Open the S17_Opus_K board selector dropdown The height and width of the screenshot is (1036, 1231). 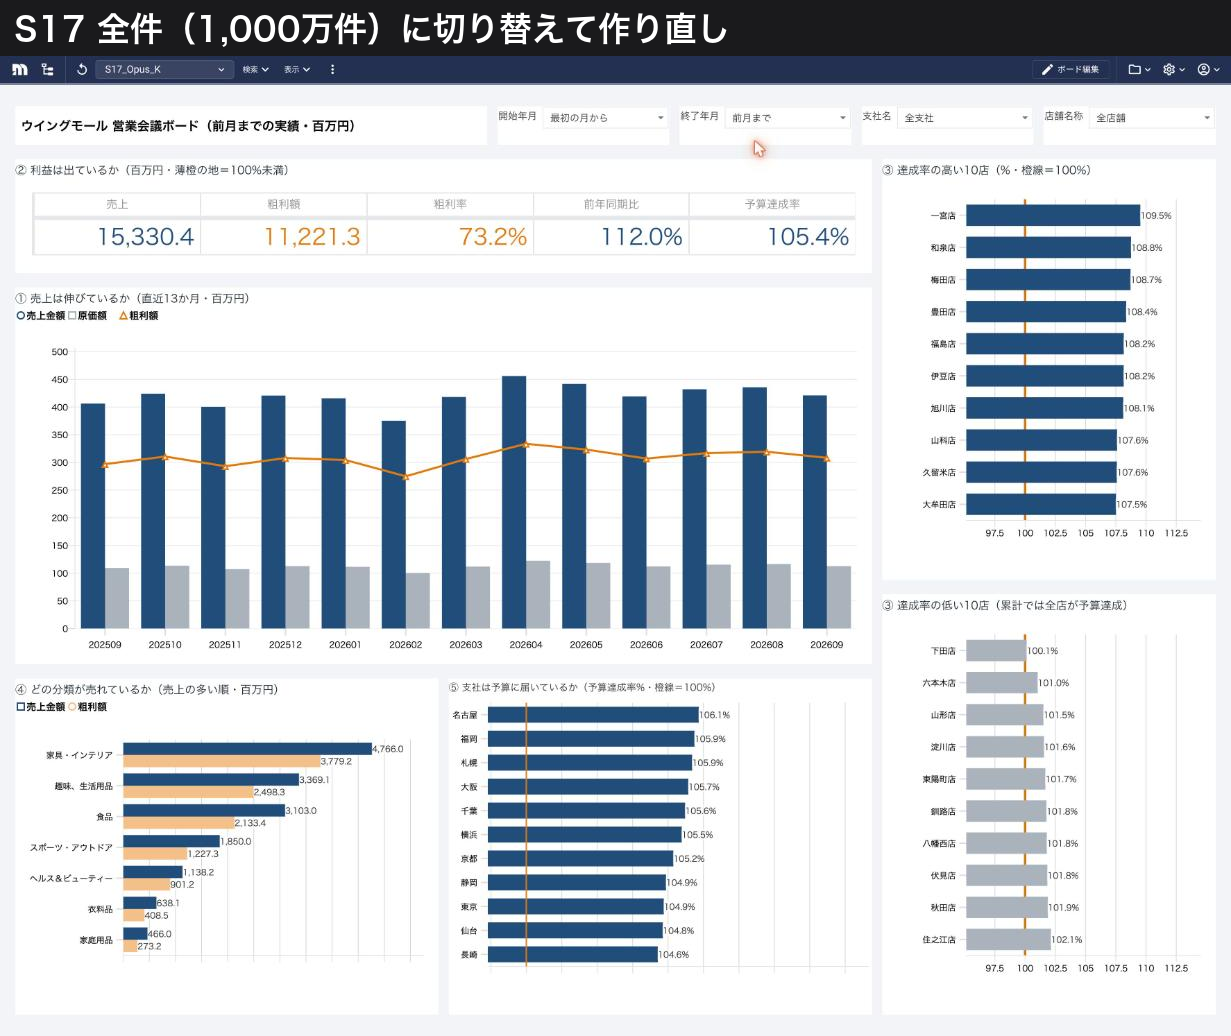[x=165, y=69]
